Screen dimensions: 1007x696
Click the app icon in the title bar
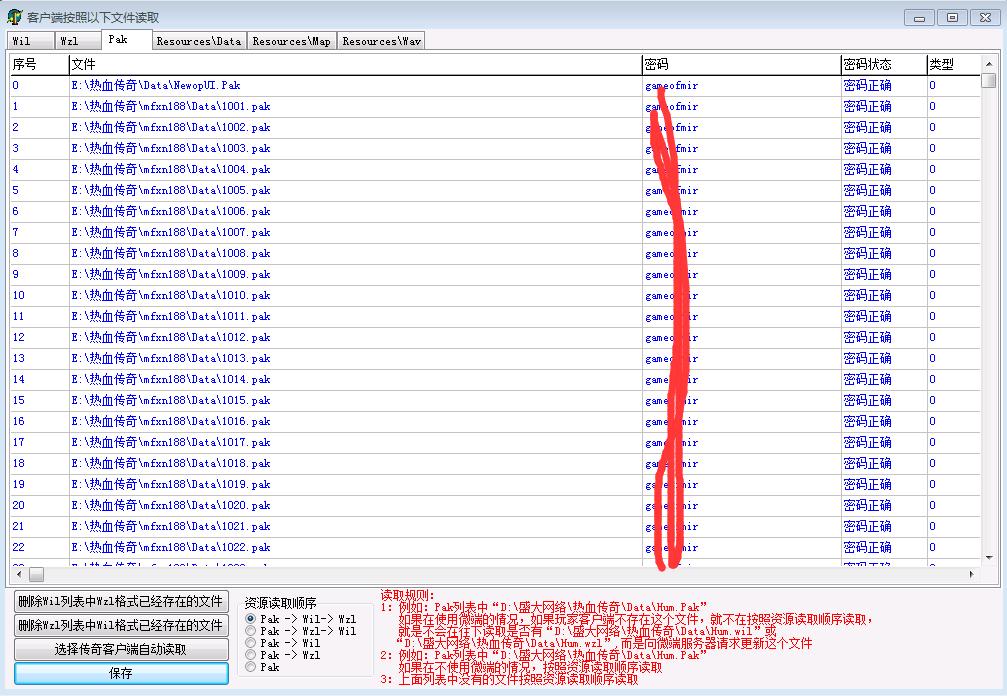coord(15,17)
